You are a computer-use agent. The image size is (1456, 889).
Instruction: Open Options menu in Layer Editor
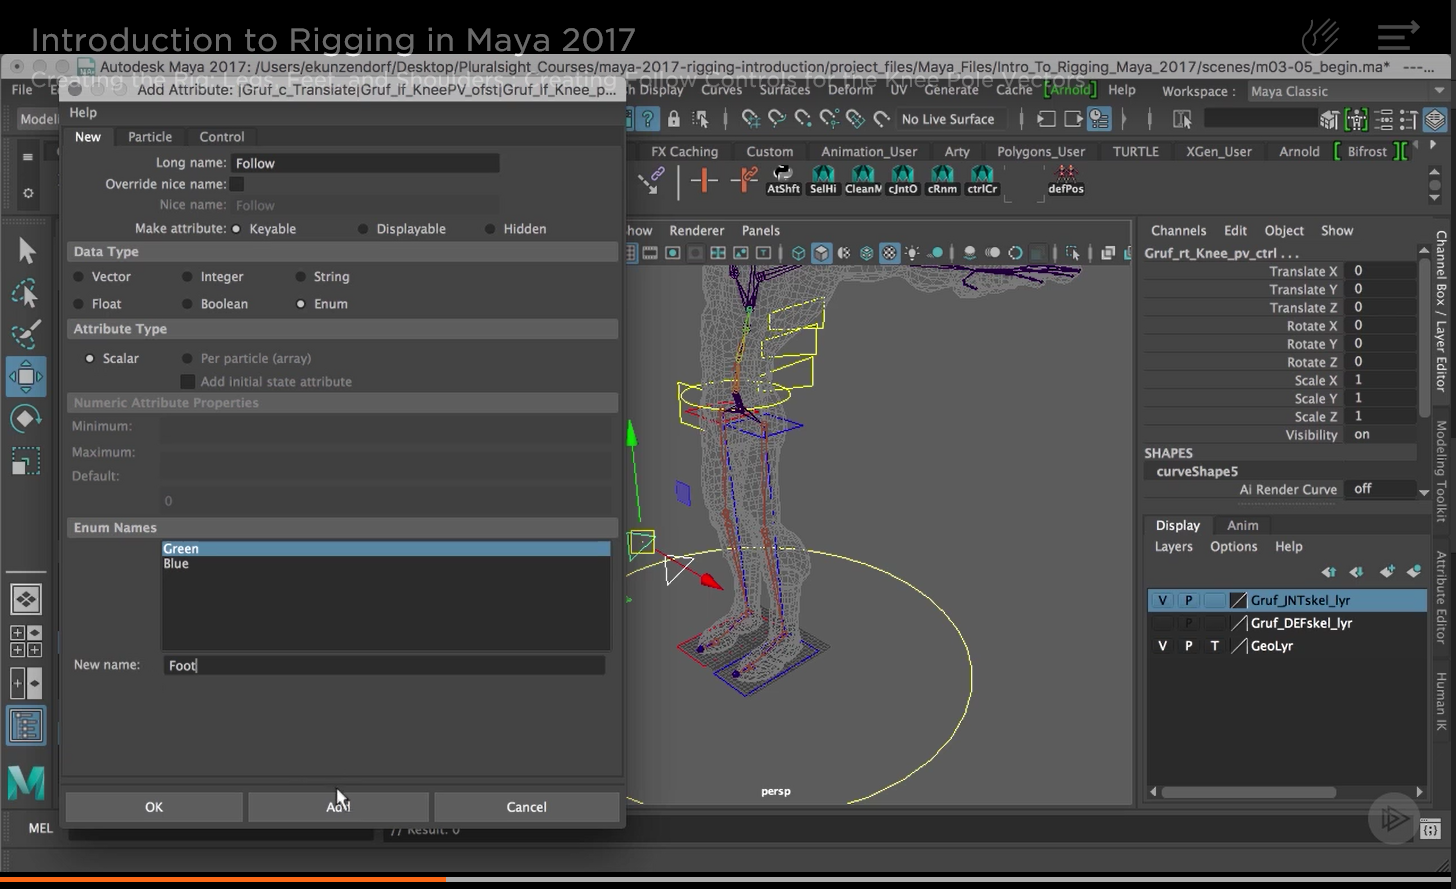tap(1233, 547)
